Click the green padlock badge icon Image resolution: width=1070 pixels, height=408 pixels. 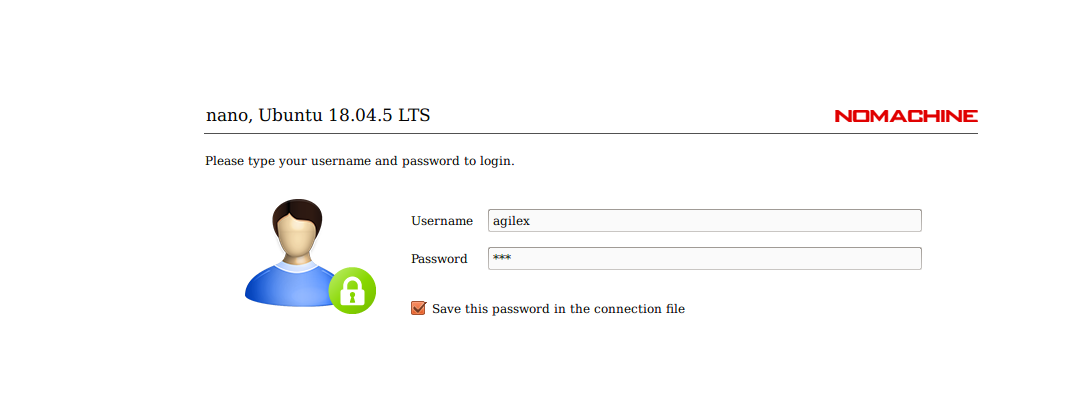coord(352,291)
